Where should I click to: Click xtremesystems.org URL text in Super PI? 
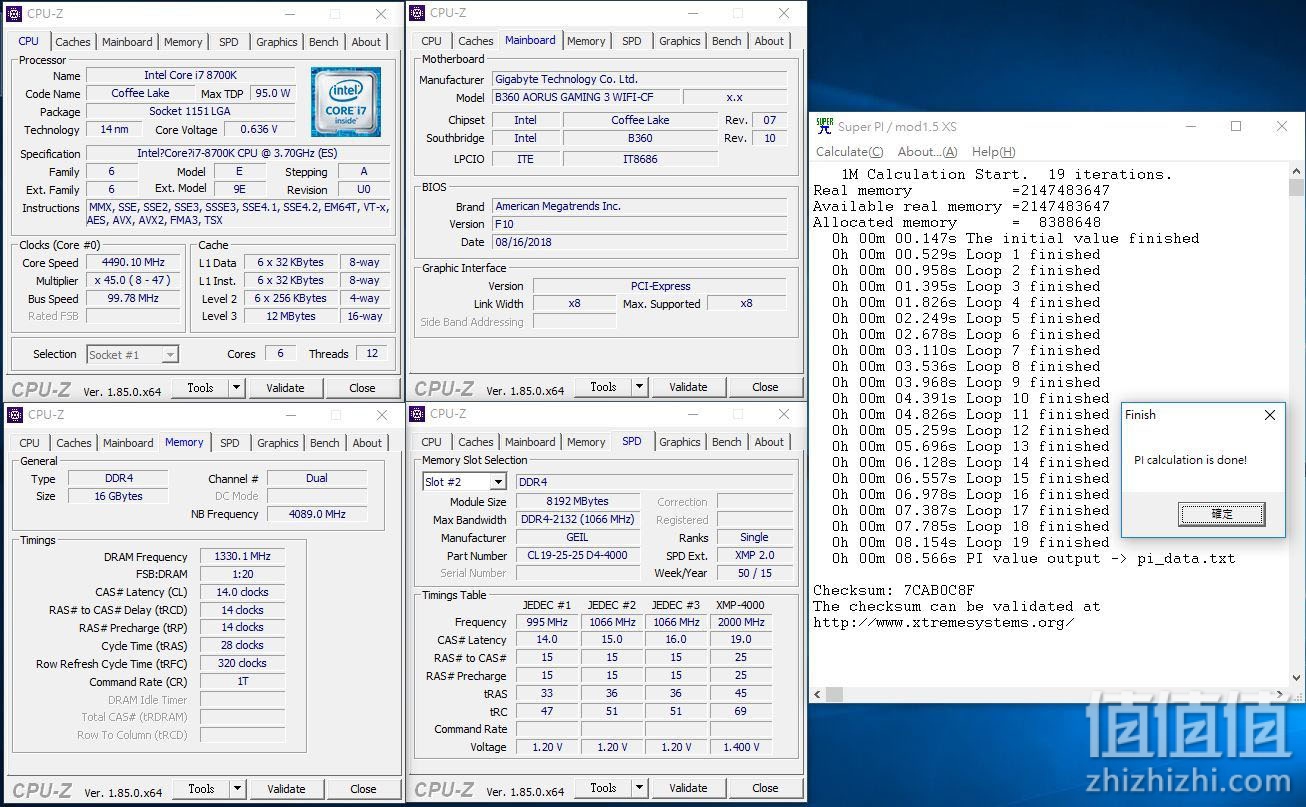[944, 622]
